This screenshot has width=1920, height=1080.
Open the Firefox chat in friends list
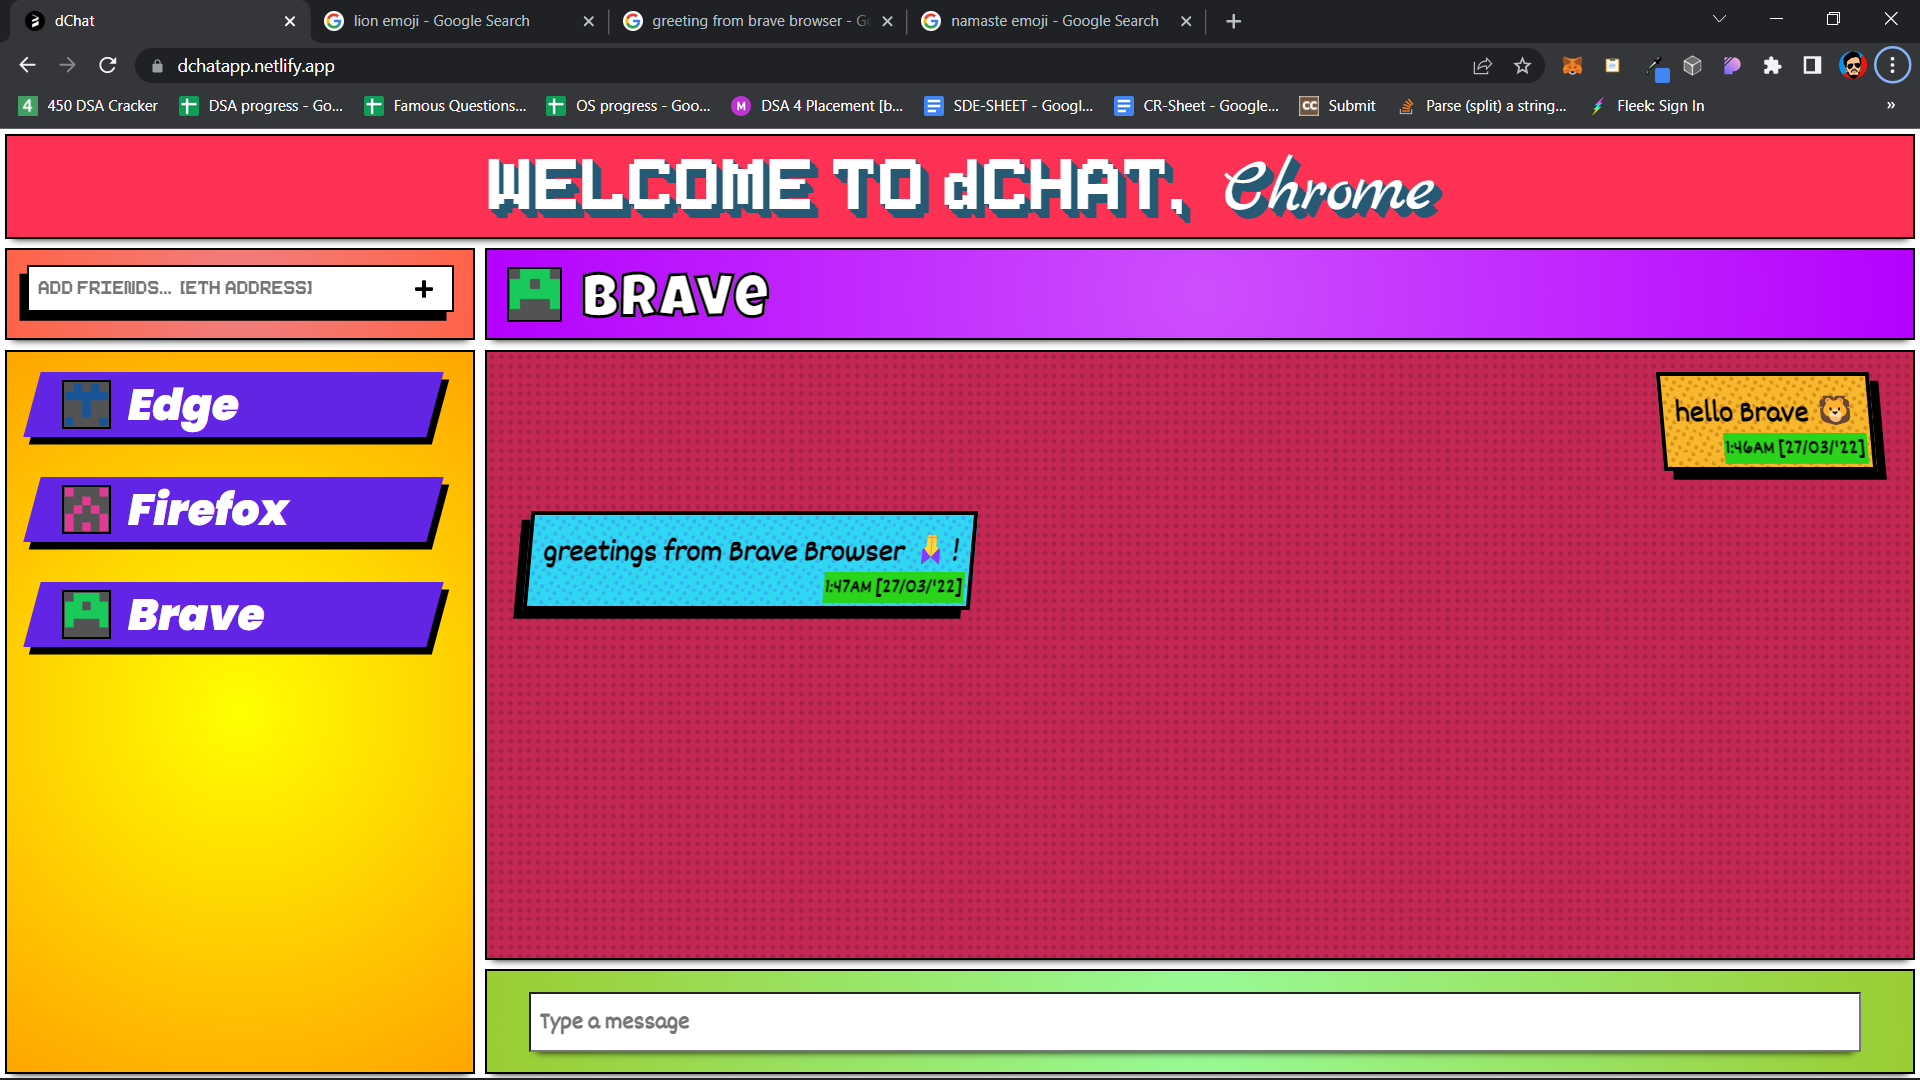235,511
